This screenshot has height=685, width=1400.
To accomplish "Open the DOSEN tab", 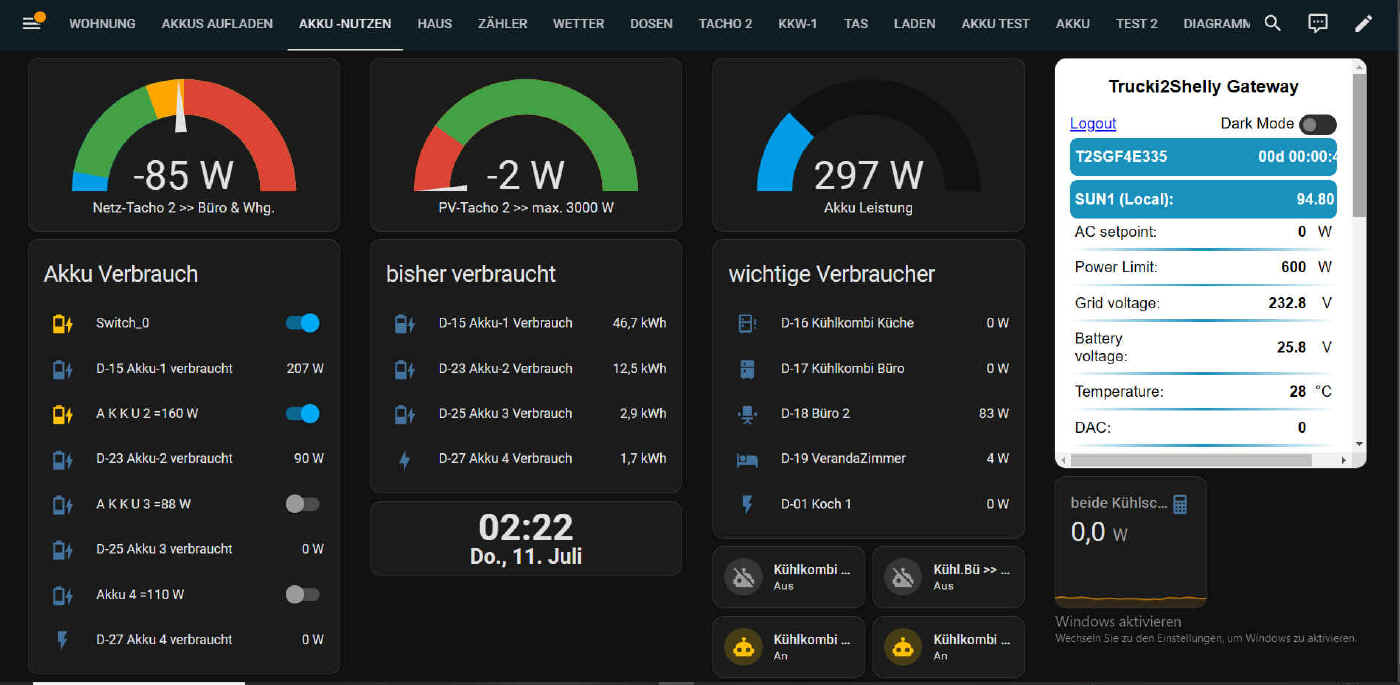I will tap(651, 23).
